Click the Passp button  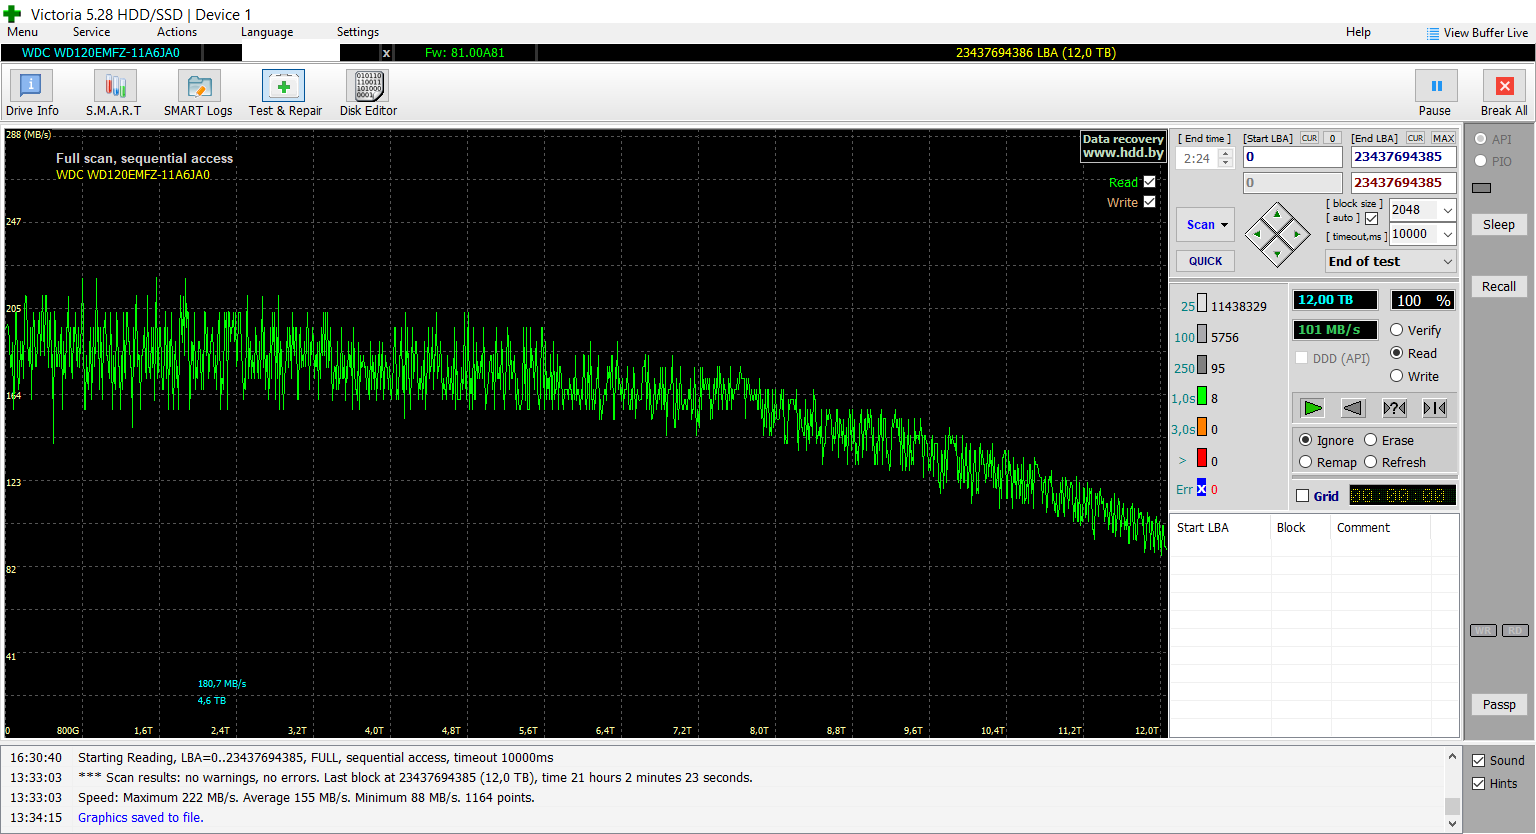coord(1498,705)
